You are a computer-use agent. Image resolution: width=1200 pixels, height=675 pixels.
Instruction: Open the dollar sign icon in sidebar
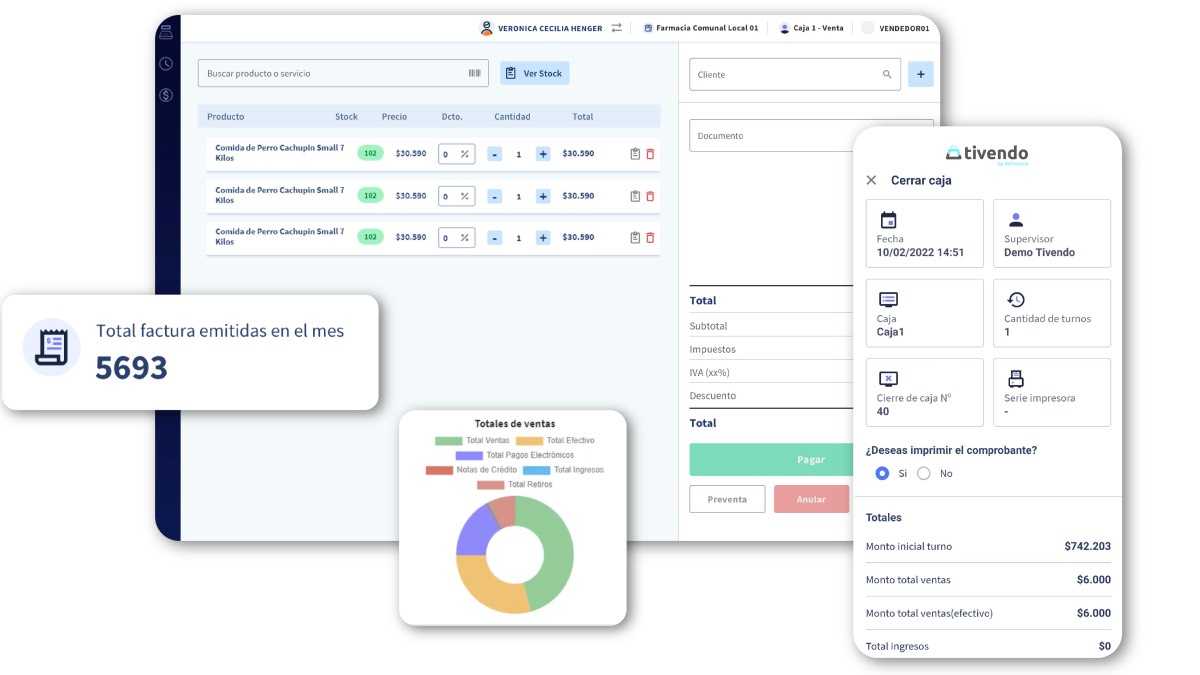[166, 95]
